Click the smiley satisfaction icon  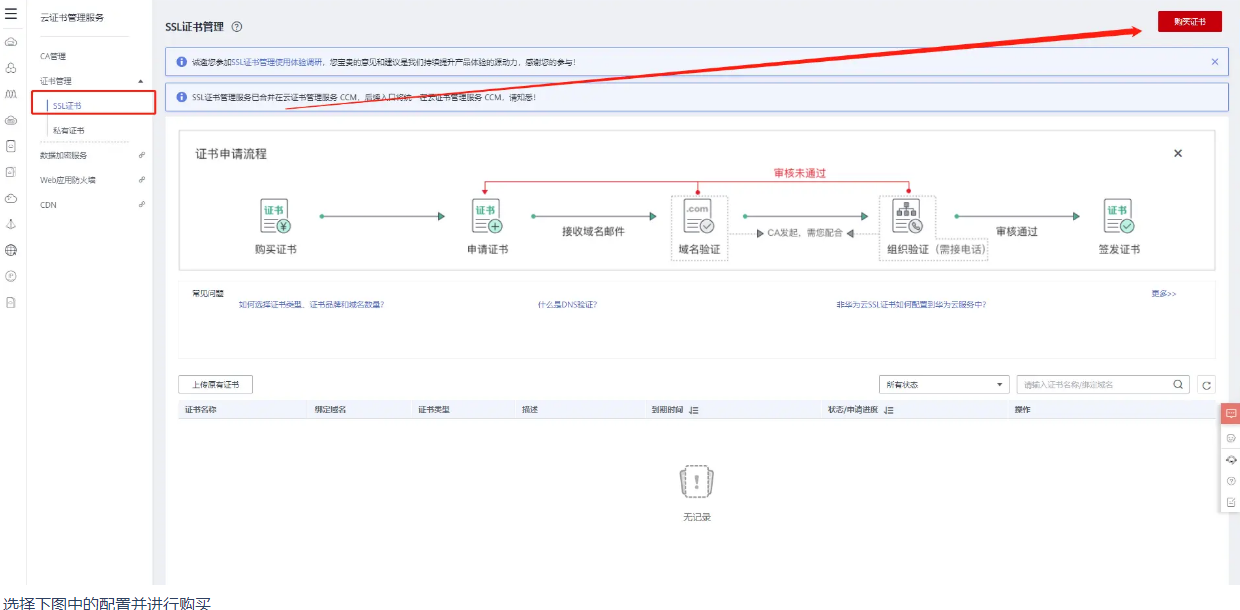pyautogui.click(x=1231, y=438)
